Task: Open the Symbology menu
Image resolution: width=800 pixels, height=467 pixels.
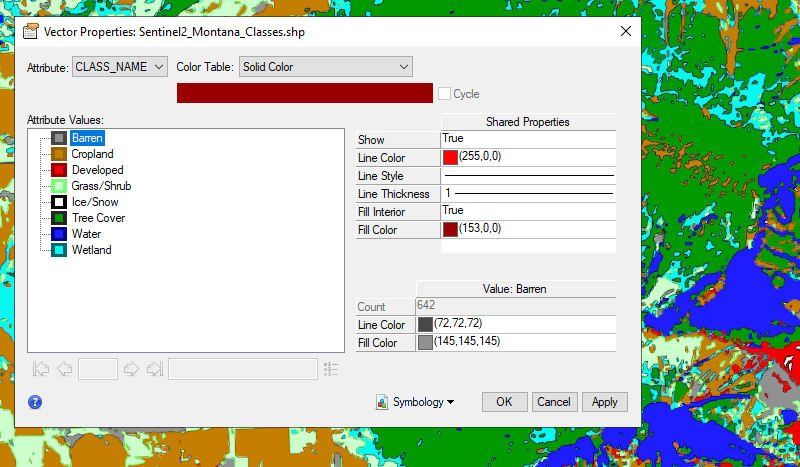Action: pyautogui.click(x=415, y=402)
